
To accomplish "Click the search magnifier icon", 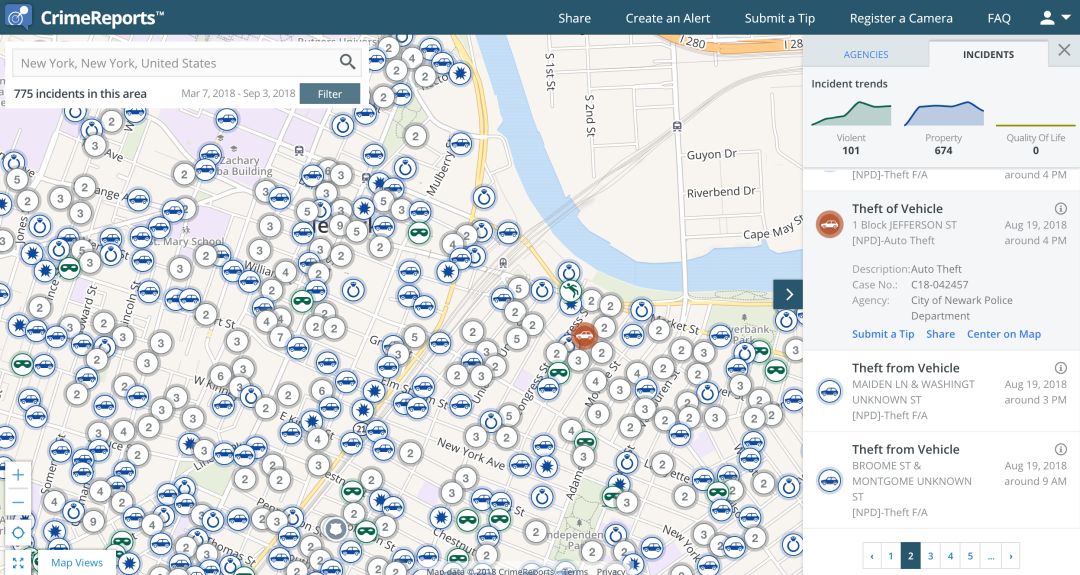I will point(348,63).
